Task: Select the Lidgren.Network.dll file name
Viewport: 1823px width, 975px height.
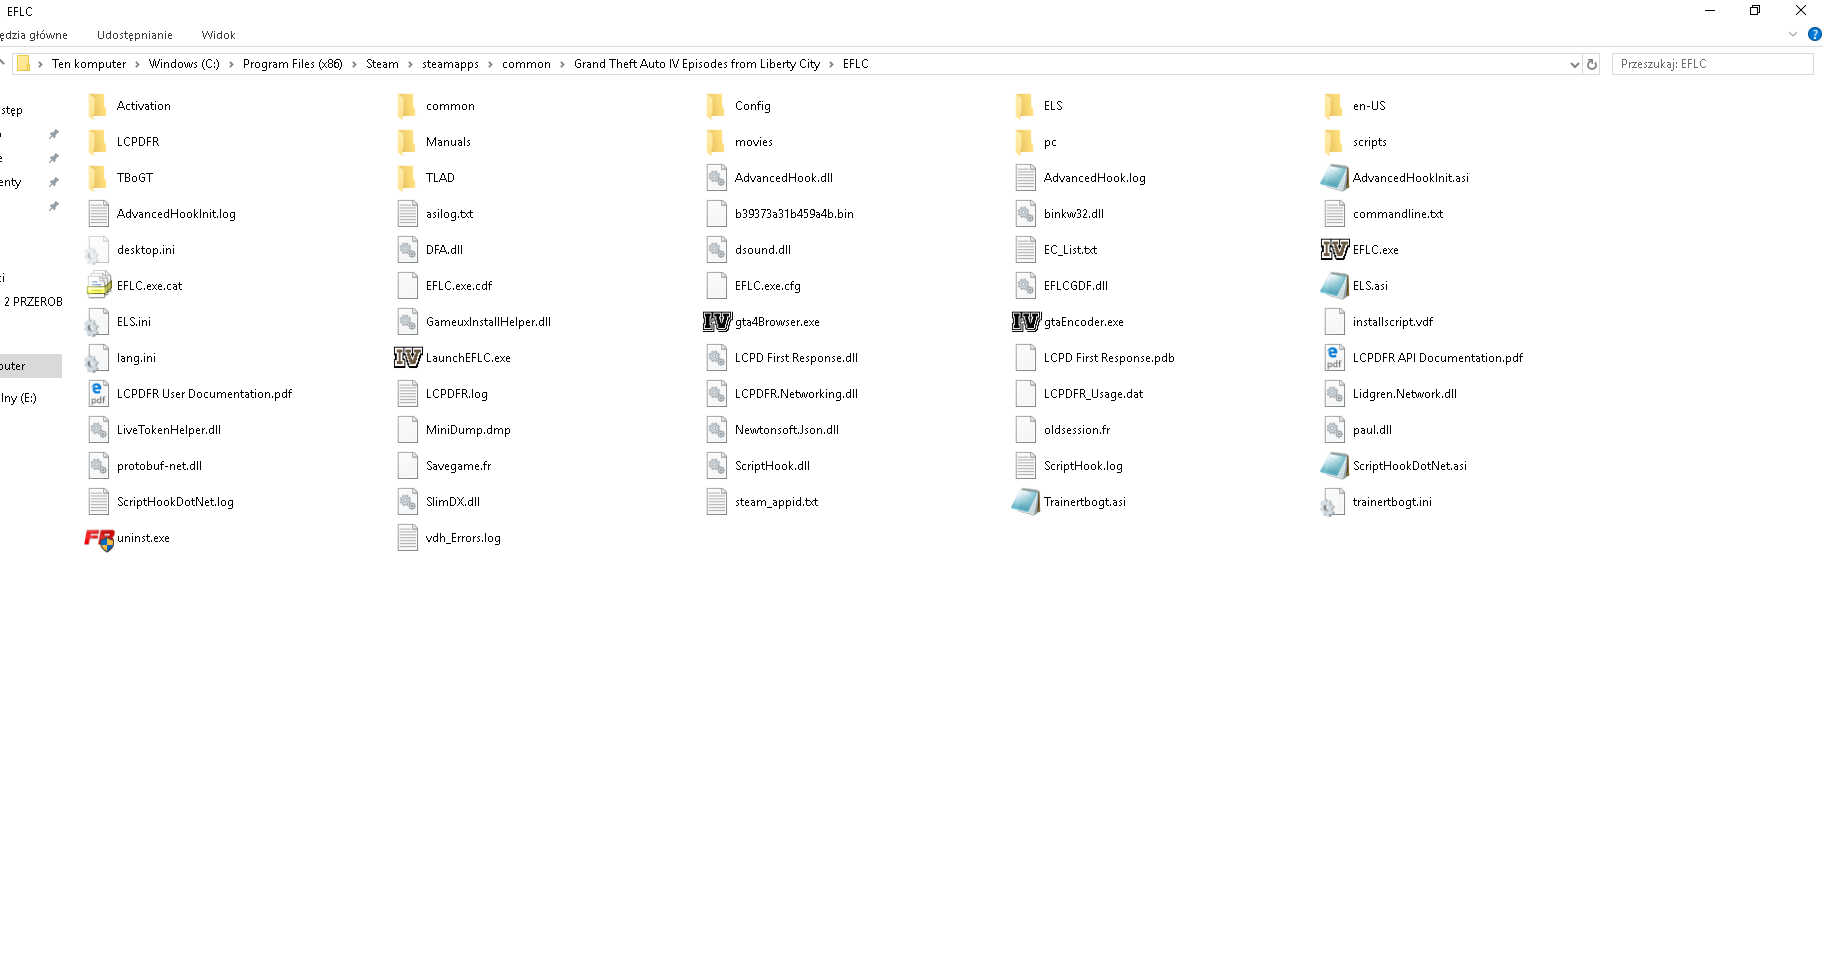Action: pyautogui.click(x=1404, y=394)
